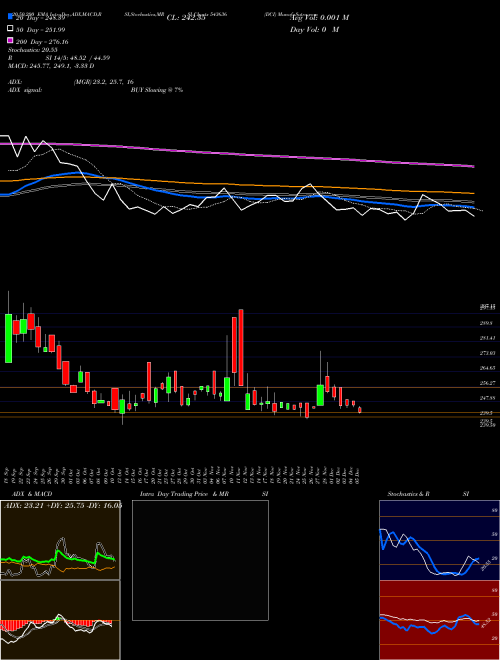Click the 'ADX: 23.21 +DY: 25.75 -DY: 16.05' header
The width and height of the screenshot is (500, 660).
(x=63, y=506)
